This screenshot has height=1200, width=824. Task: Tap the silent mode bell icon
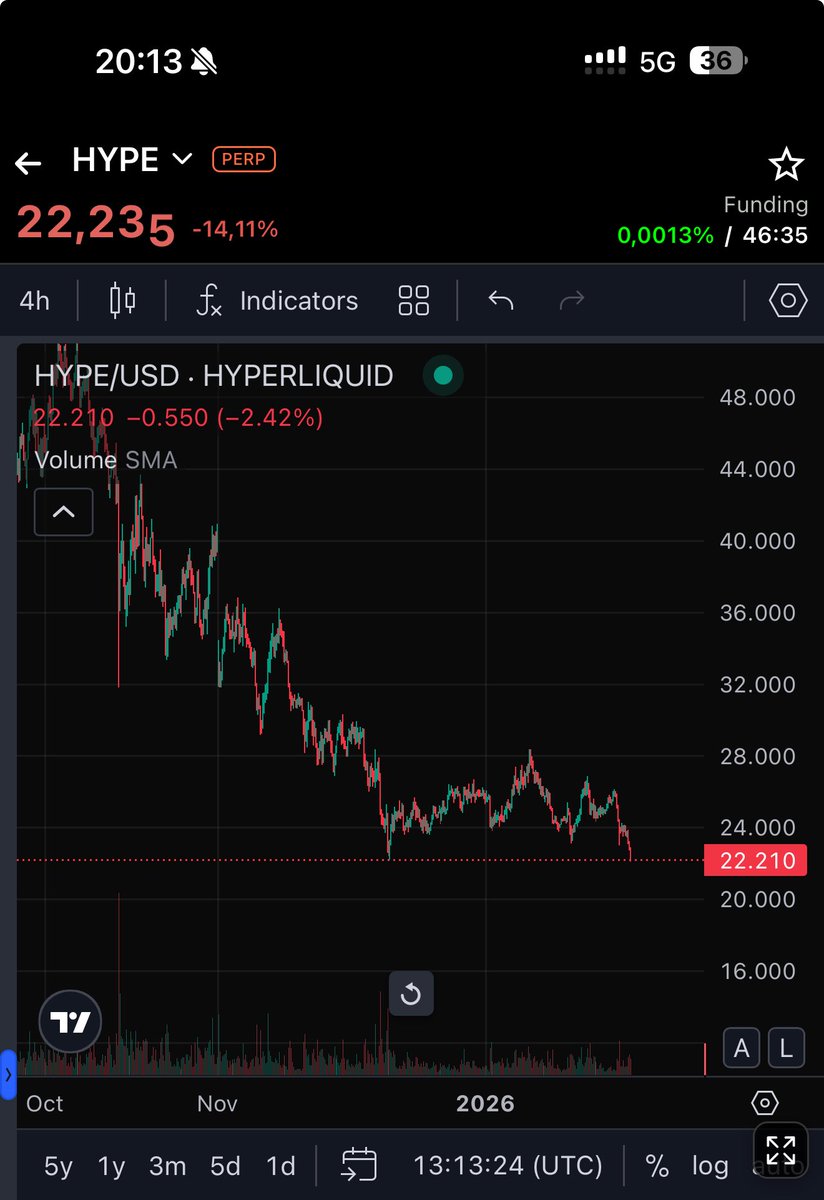(205, 62)
